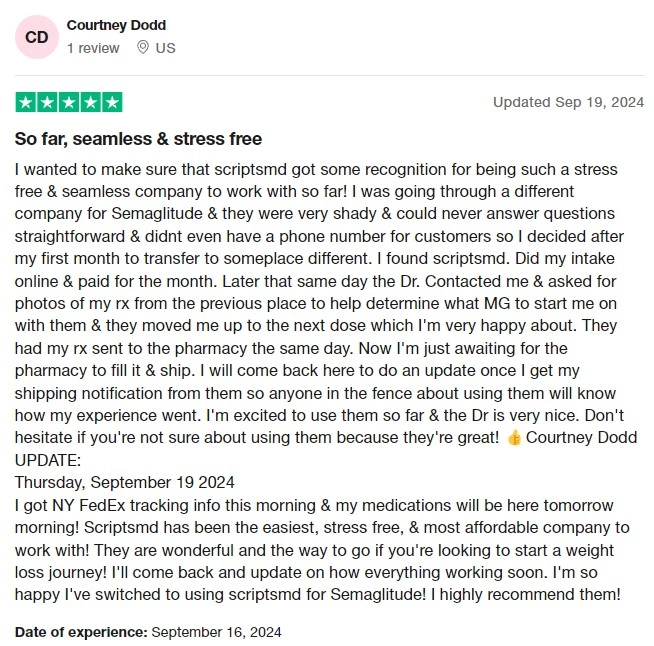Click the 'UPDATE:' line in the review
654x646 pixels.
coord(48,460)
